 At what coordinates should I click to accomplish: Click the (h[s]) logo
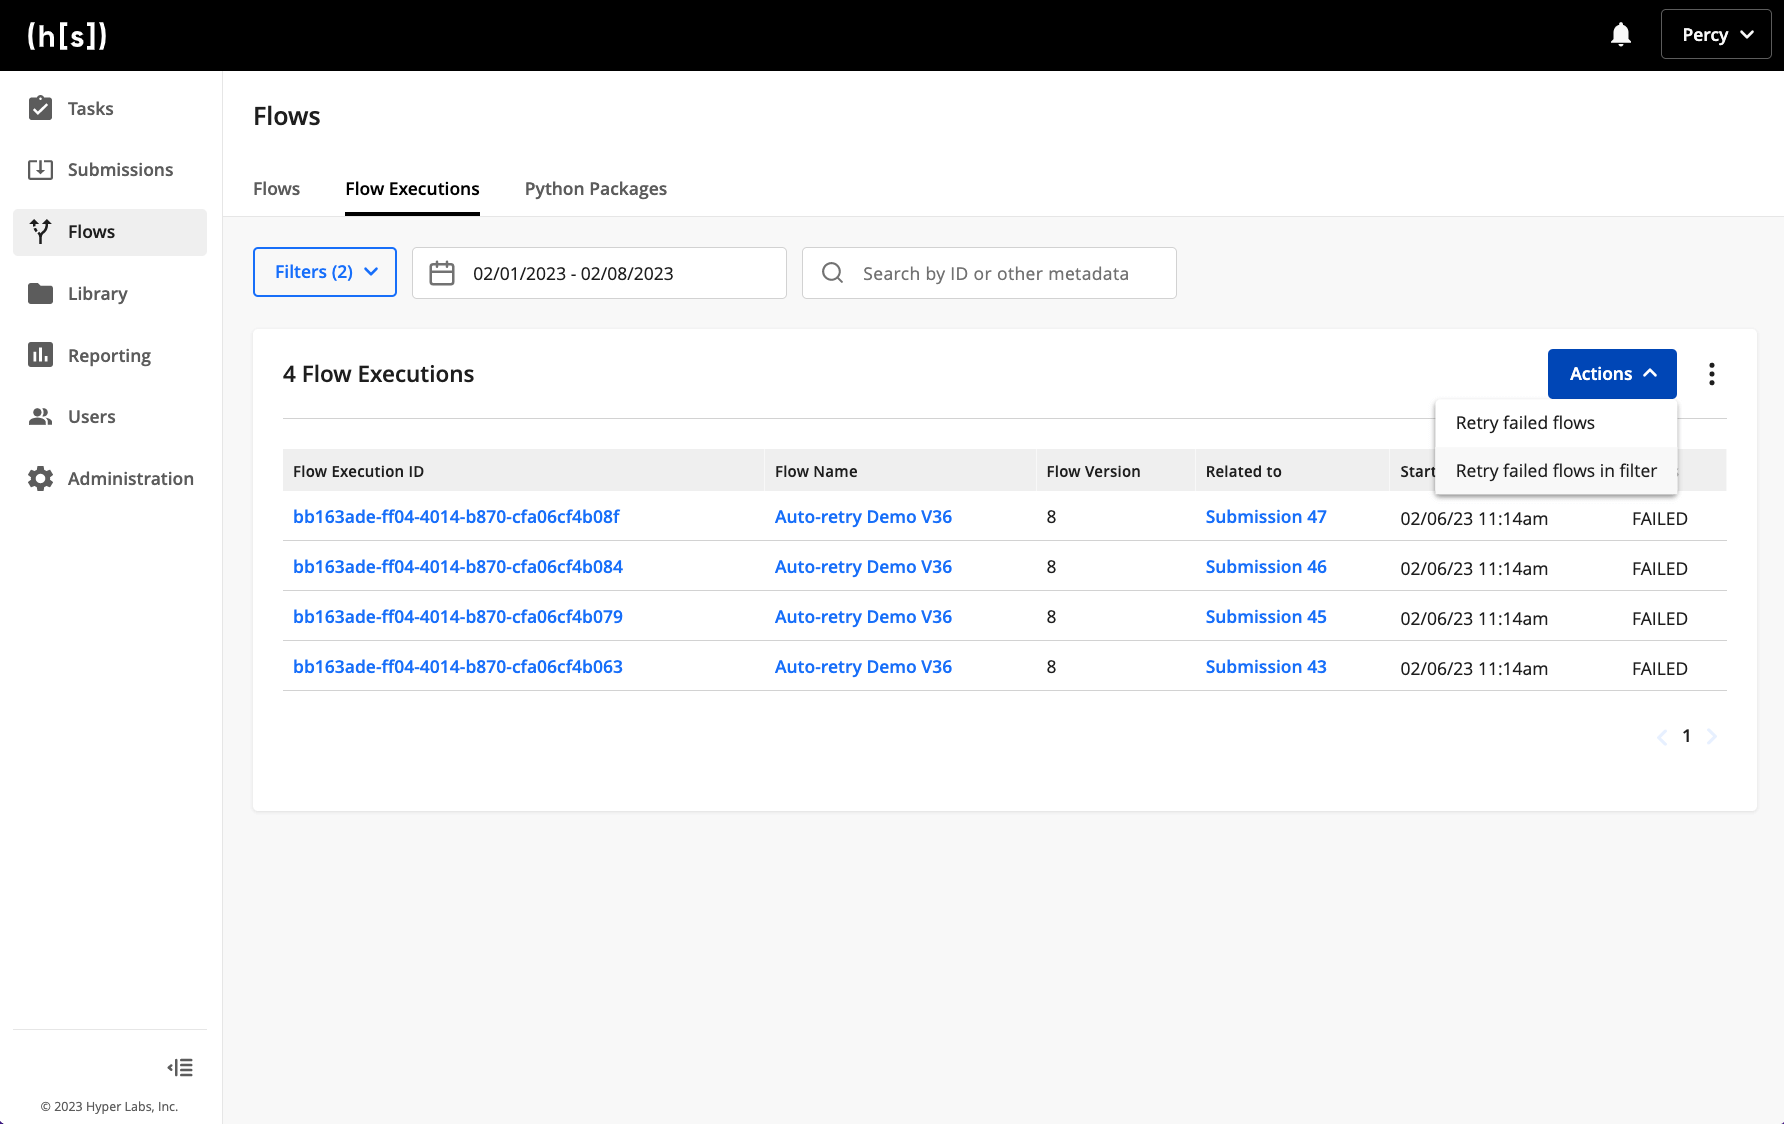tap(67, 36)
